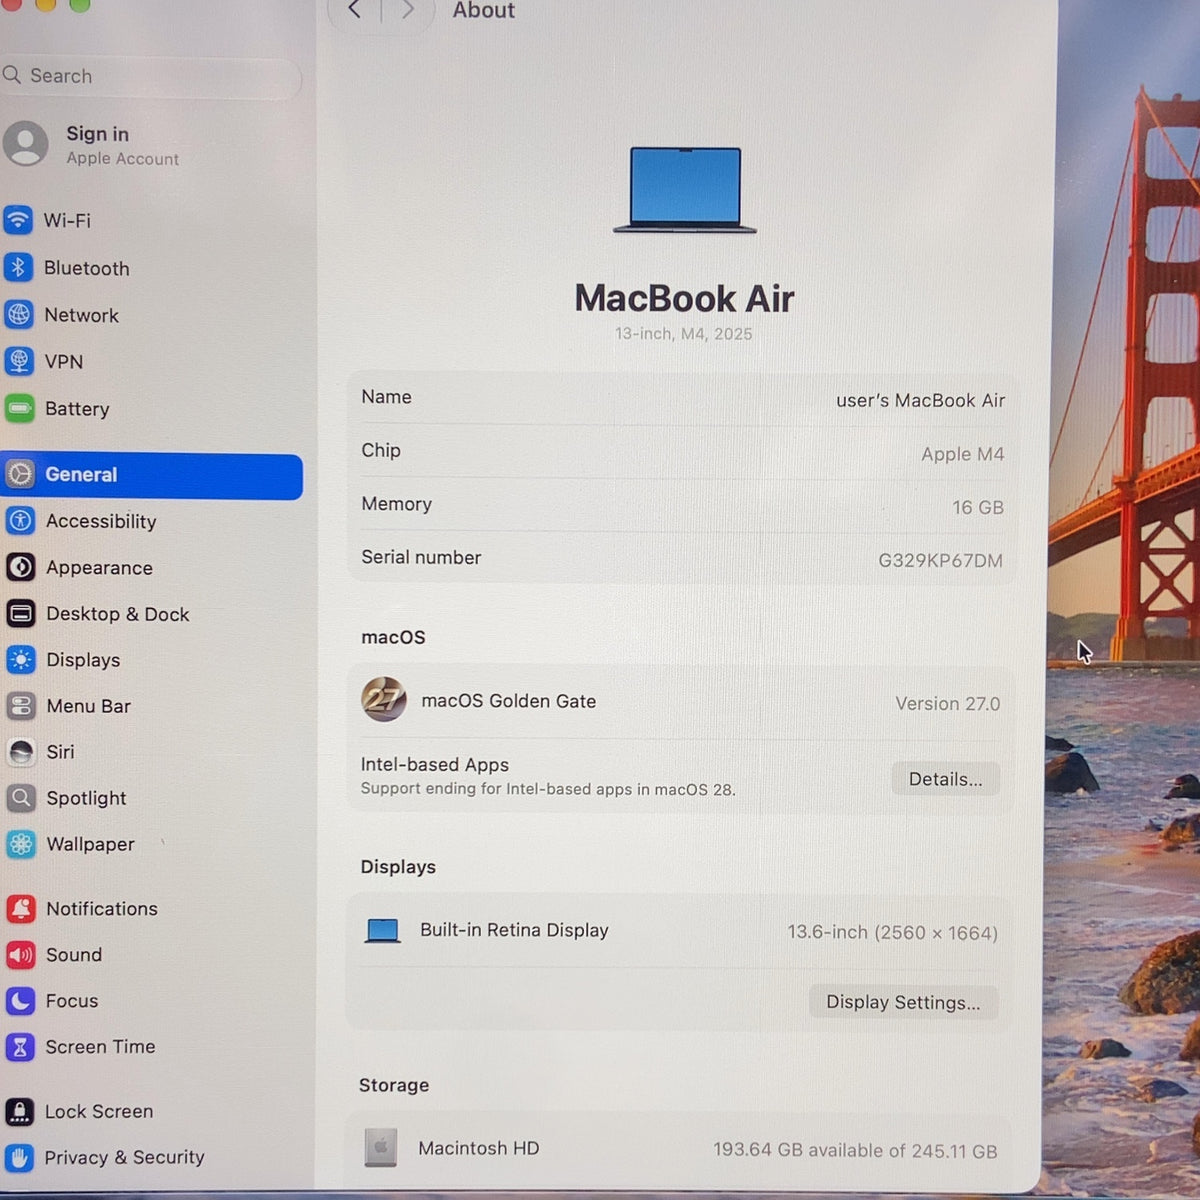Click '13.6-inch (2560 × 1664)' display text
Image resolution: width=1200 pixels, height=1200 pixels.
point(892,932)
